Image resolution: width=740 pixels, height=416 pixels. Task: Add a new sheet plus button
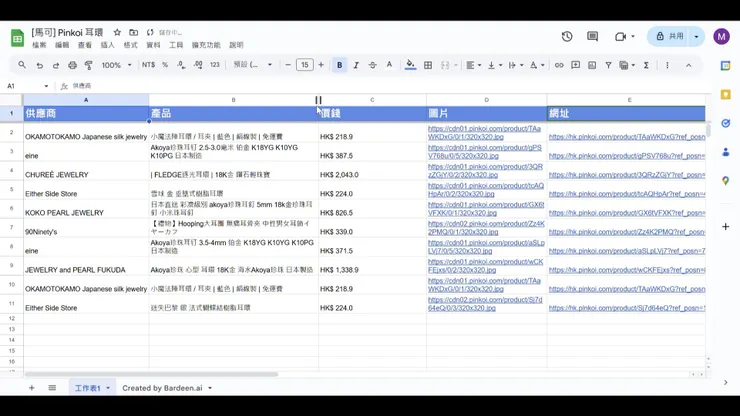[32, 388]
